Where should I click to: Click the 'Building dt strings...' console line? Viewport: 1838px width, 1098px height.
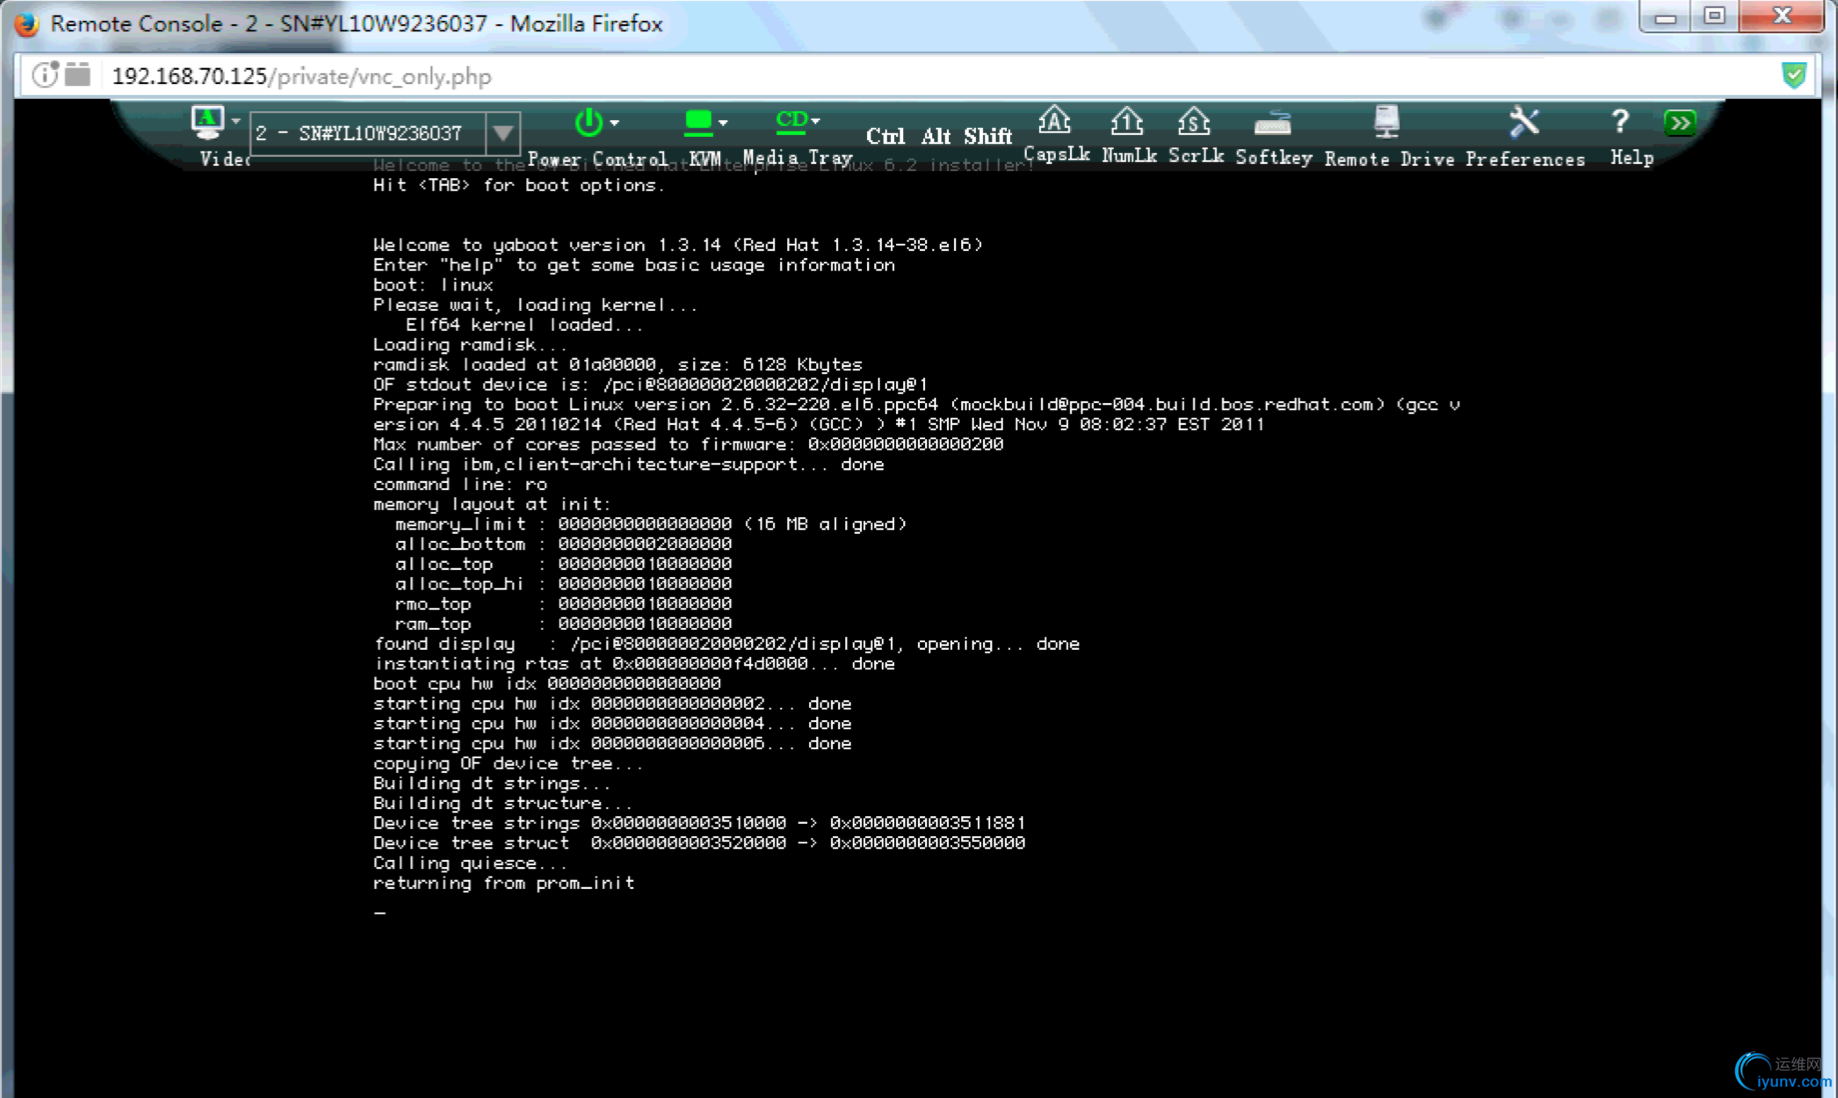[x=492, y=783]
